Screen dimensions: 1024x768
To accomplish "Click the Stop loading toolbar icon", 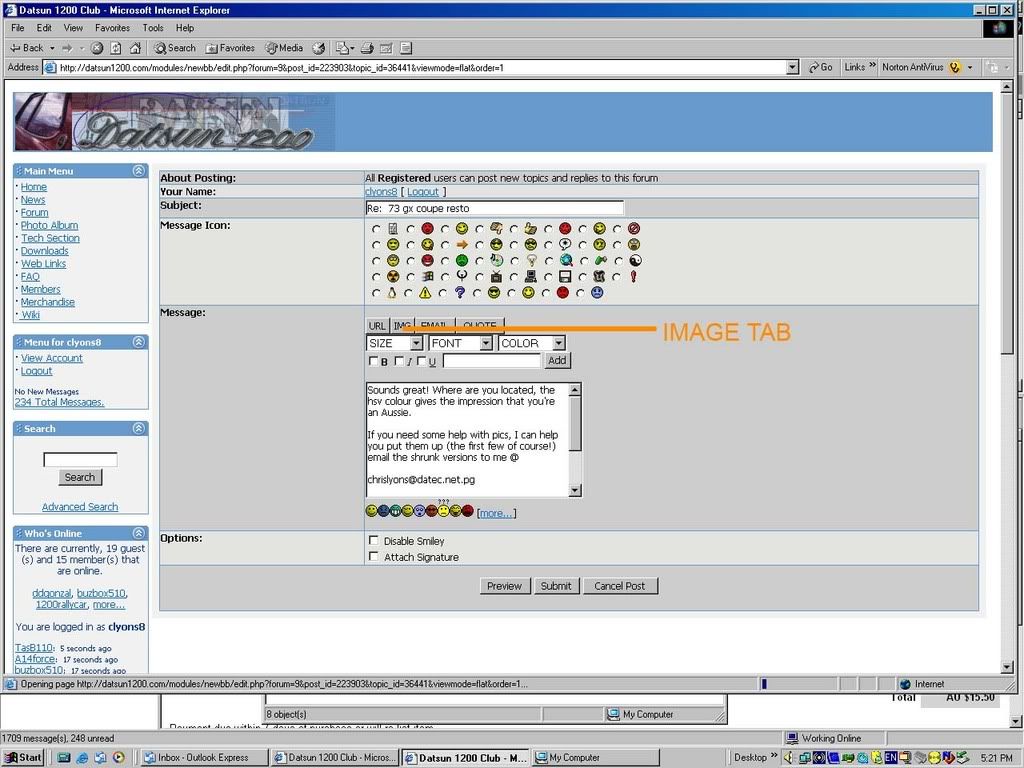I will (x=97, y=48).
